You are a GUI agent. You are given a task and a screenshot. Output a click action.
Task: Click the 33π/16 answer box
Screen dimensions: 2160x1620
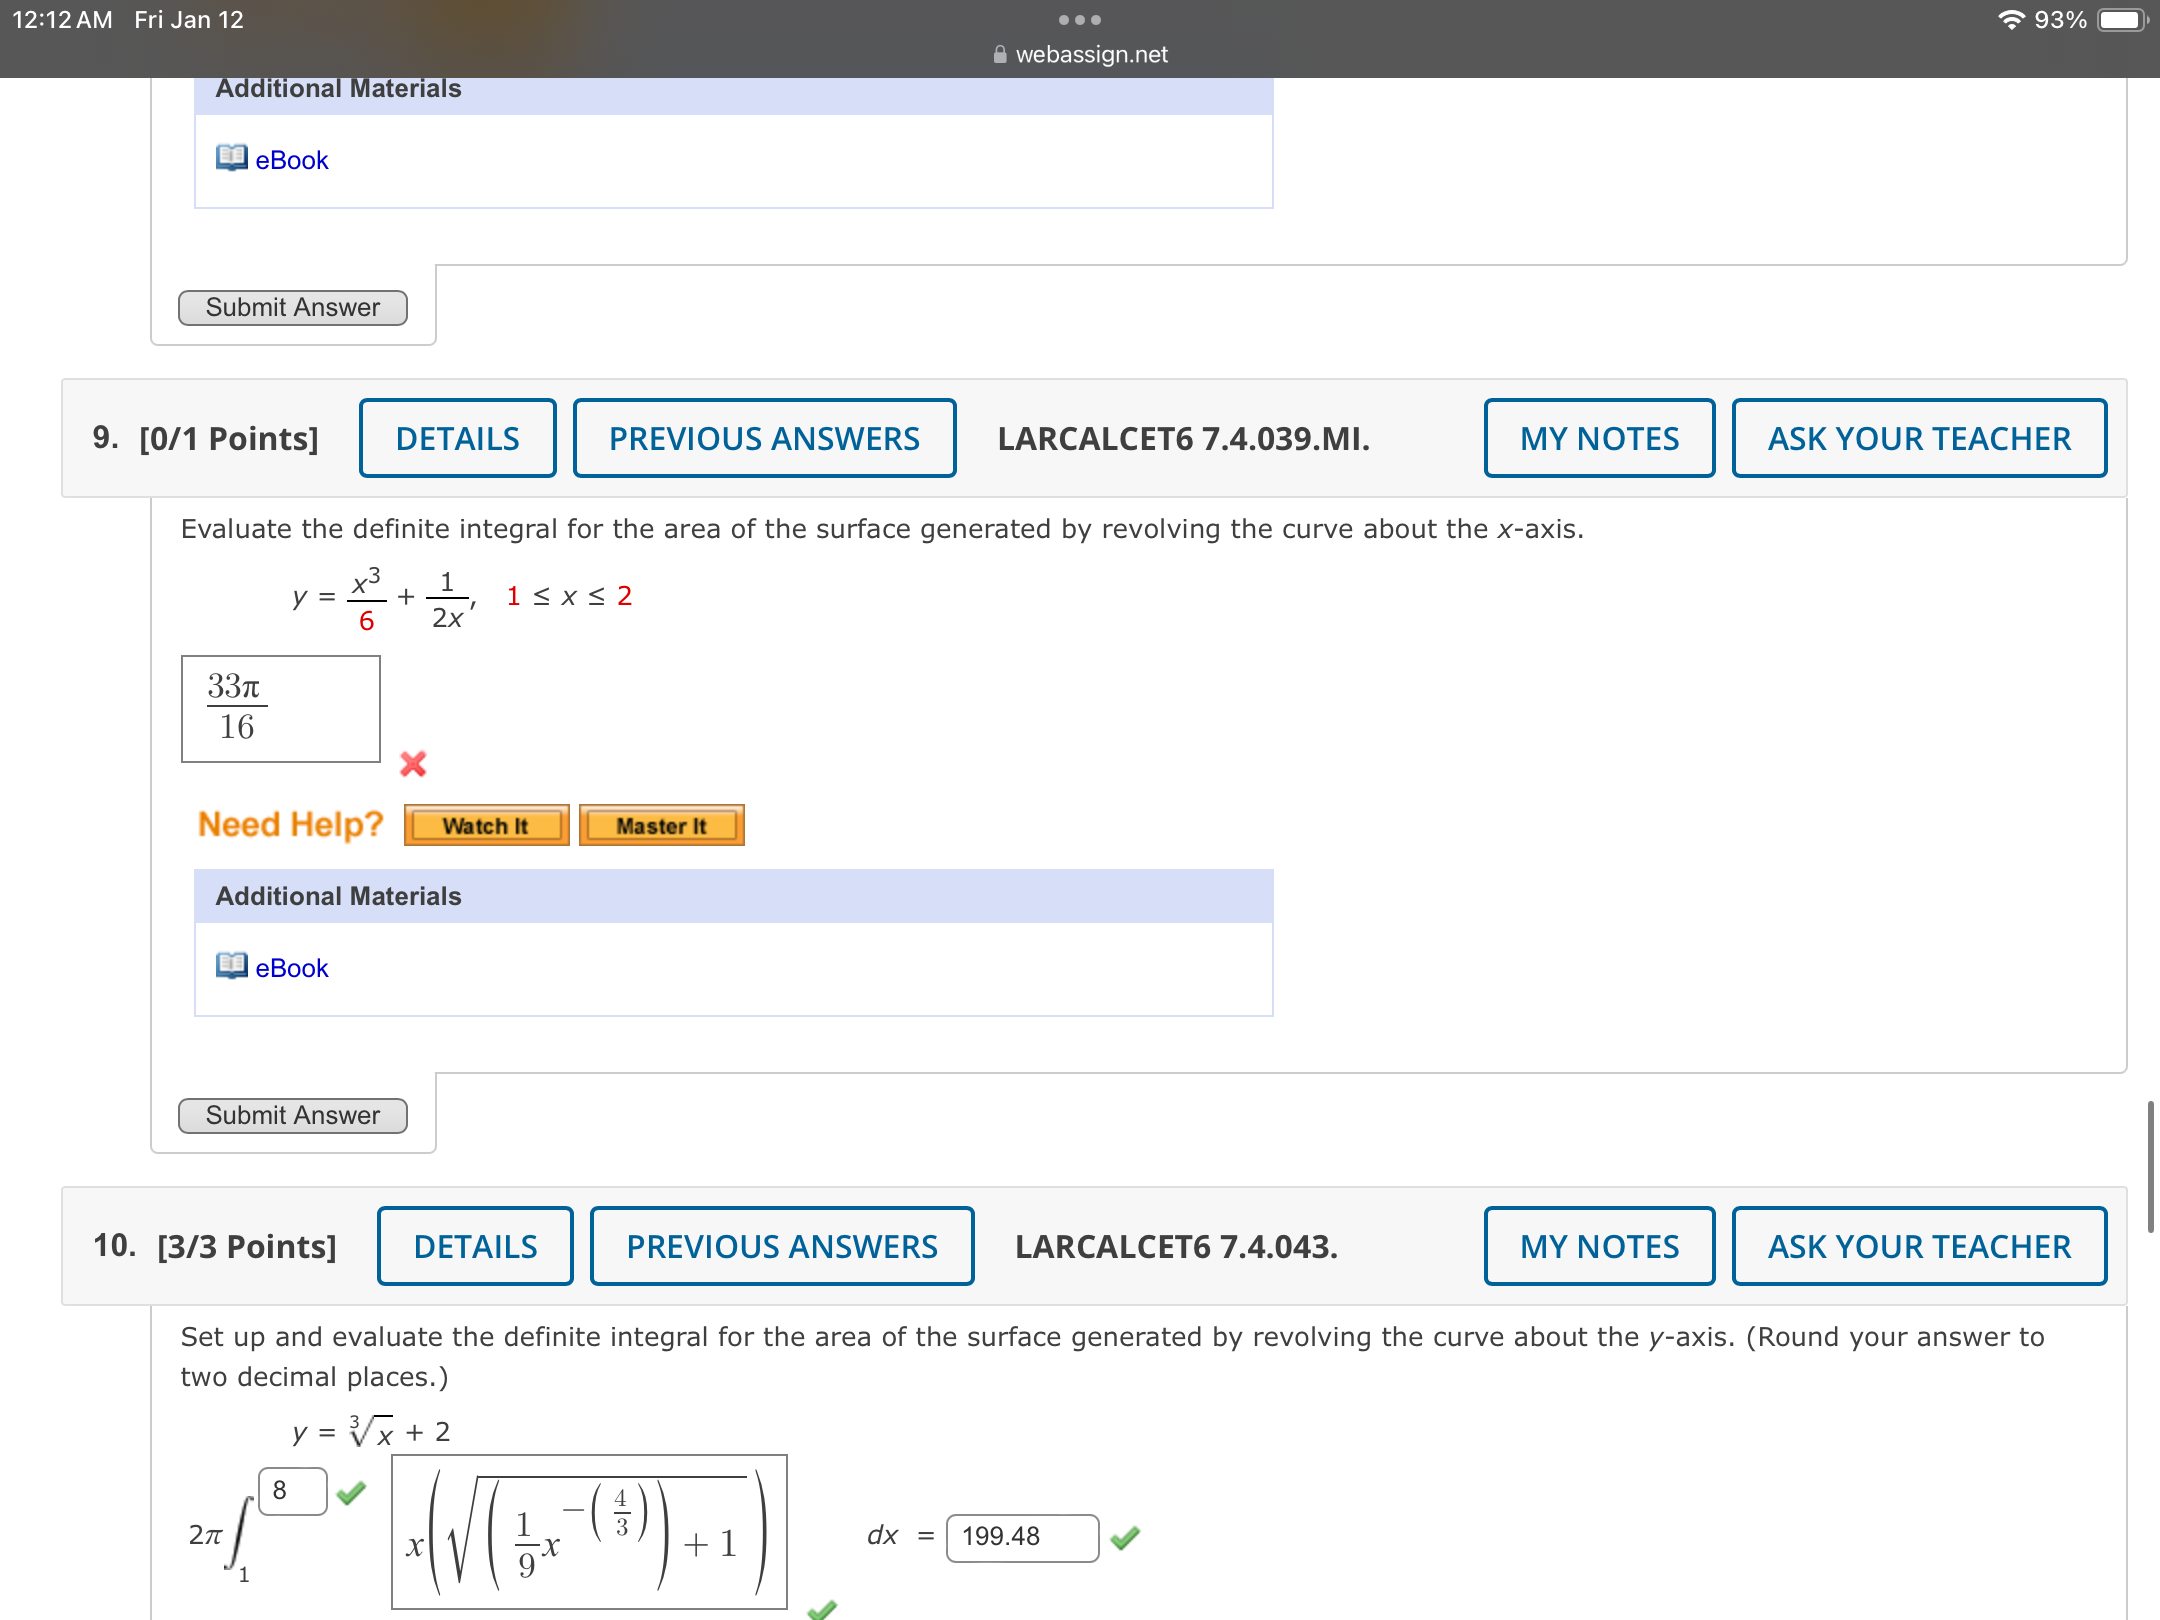(281, 709)
